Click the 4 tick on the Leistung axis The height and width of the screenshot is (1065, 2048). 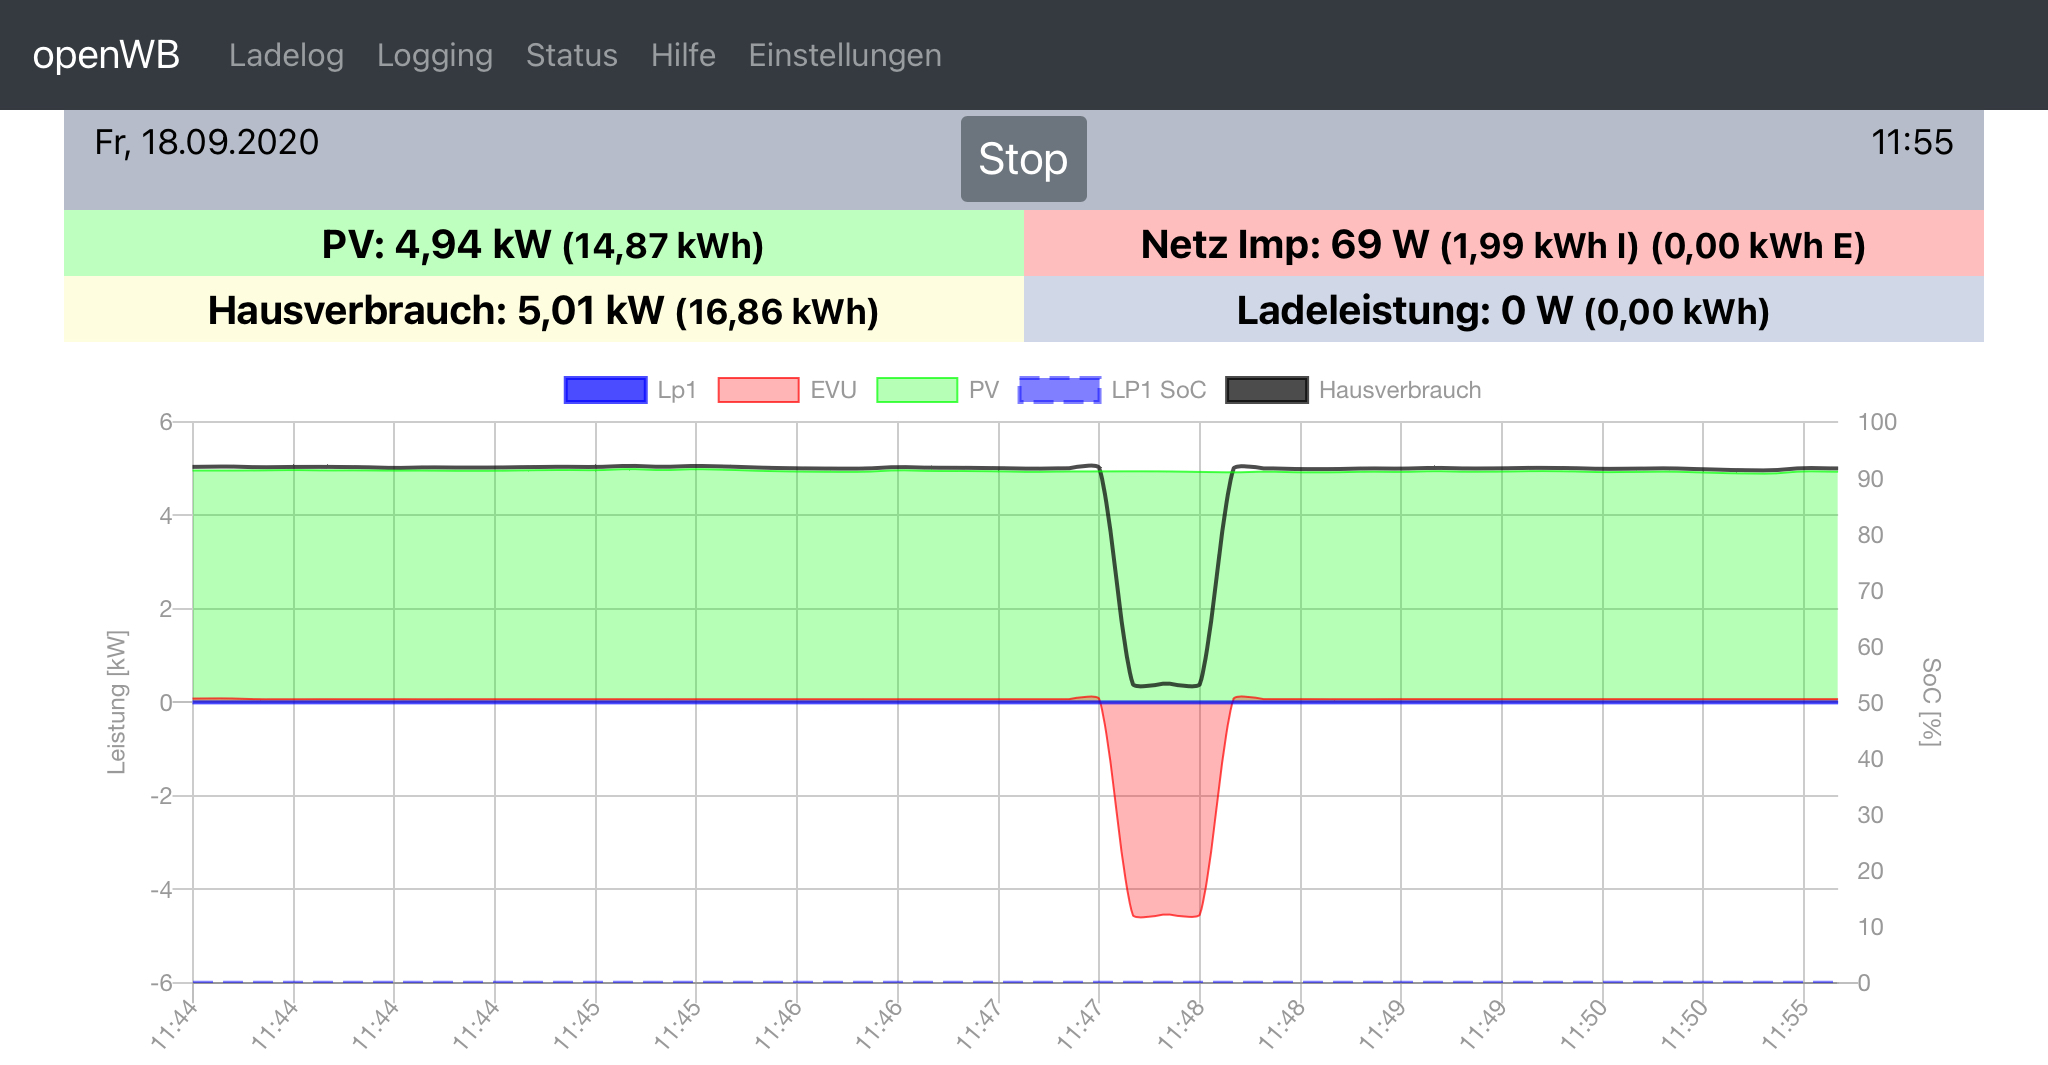(x=166, y=516)
